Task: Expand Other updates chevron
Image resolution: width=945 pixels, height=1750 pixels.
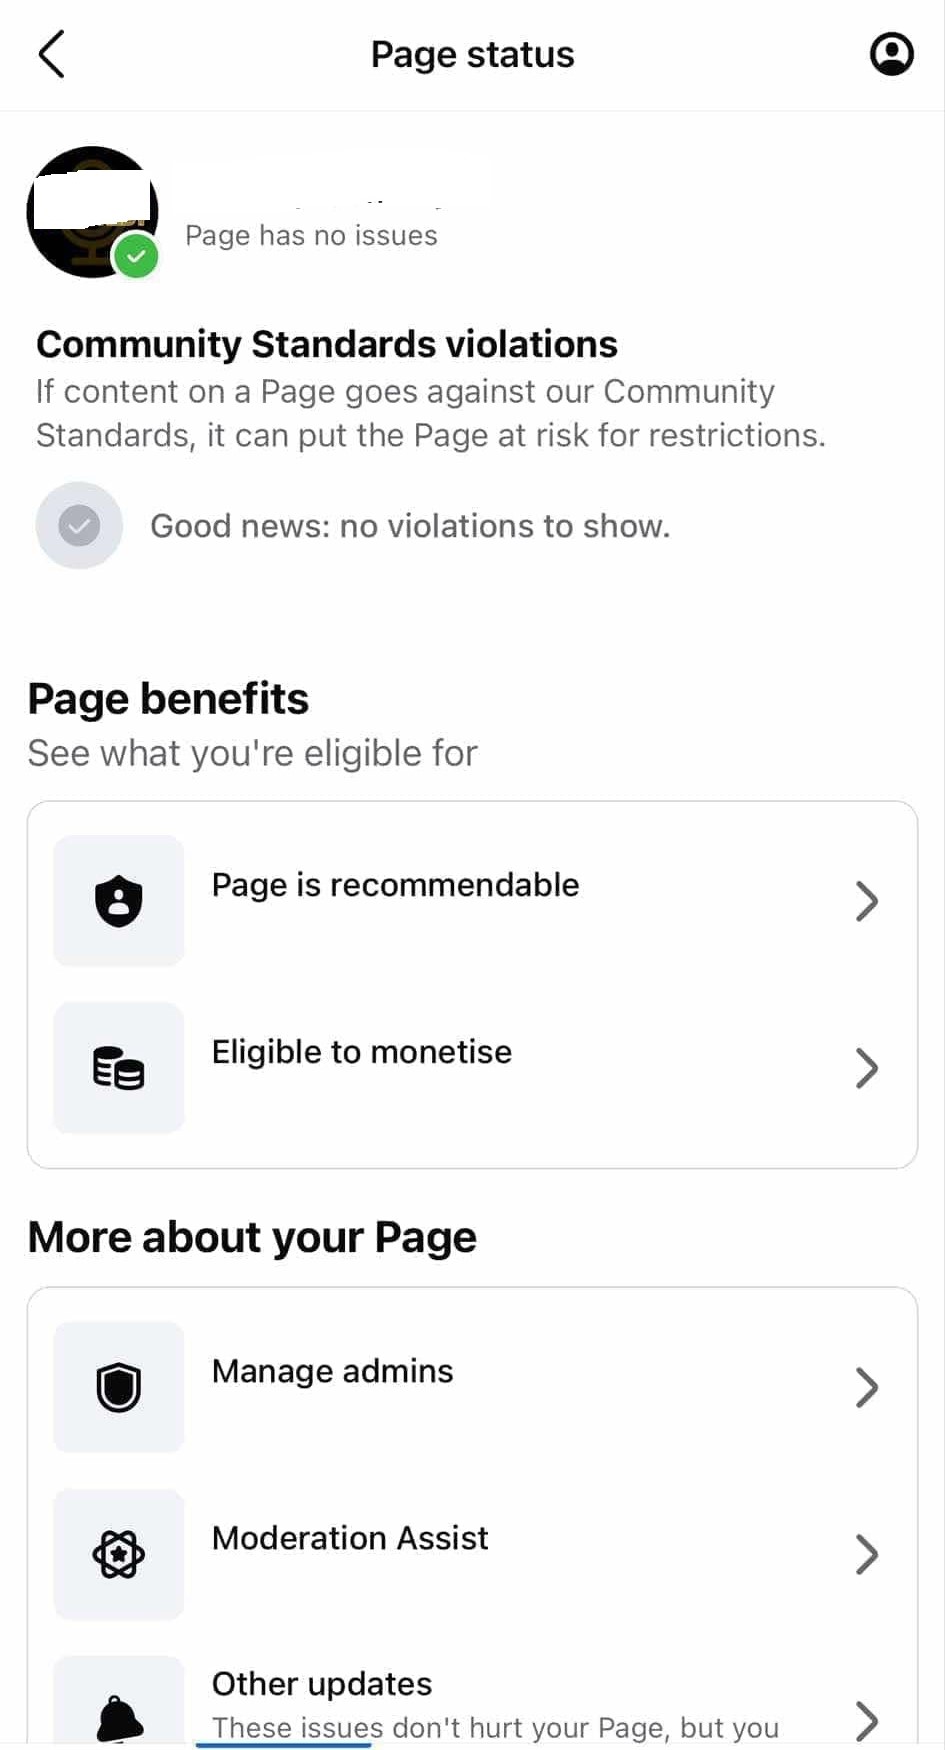Action: [867, 1720]
